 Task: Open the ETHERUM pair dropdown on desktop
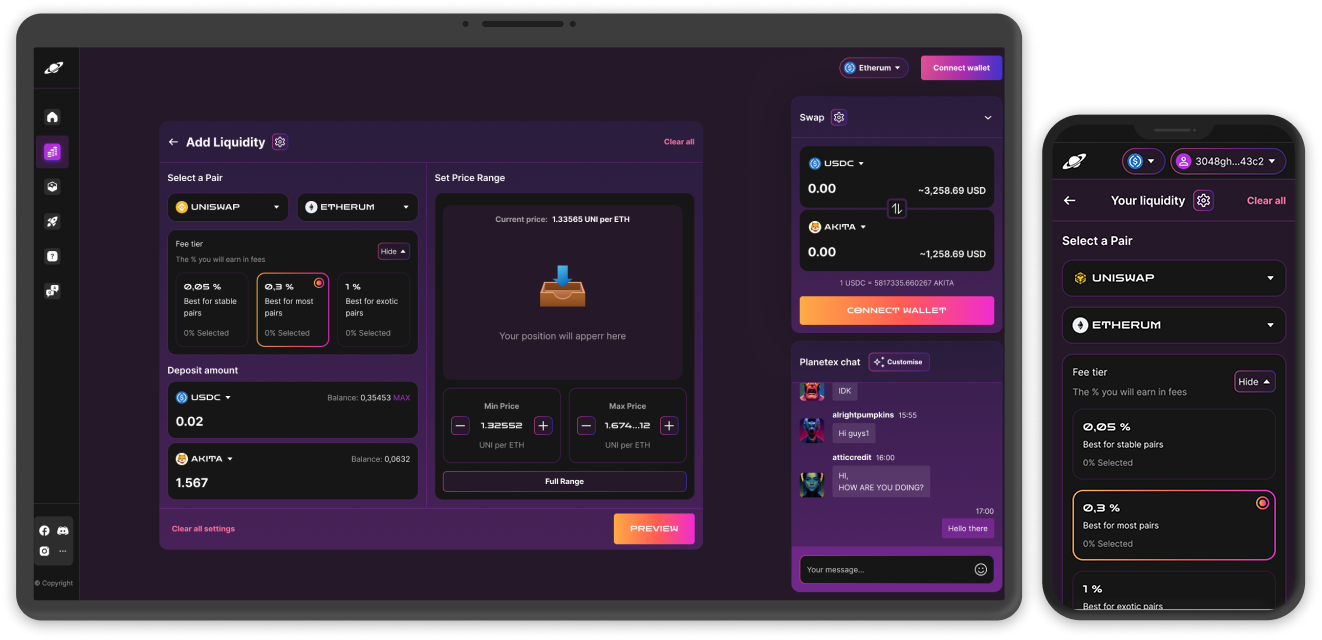tap(358, 207)
